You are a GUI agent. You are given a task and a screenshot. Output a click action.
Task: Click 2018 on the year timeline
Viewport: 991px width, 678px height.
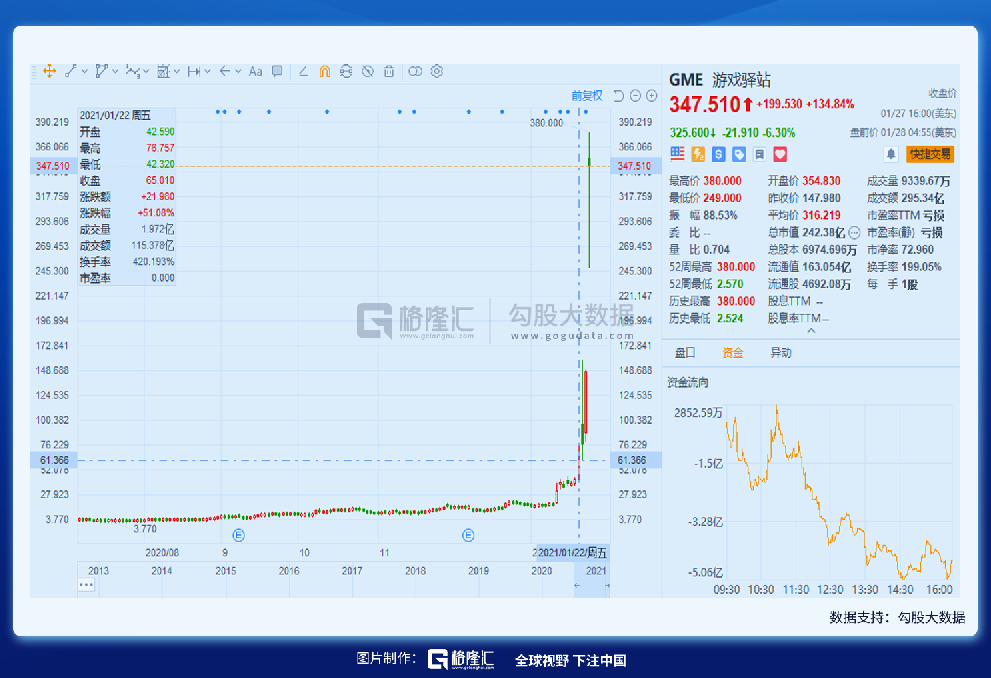pos(415,571)
